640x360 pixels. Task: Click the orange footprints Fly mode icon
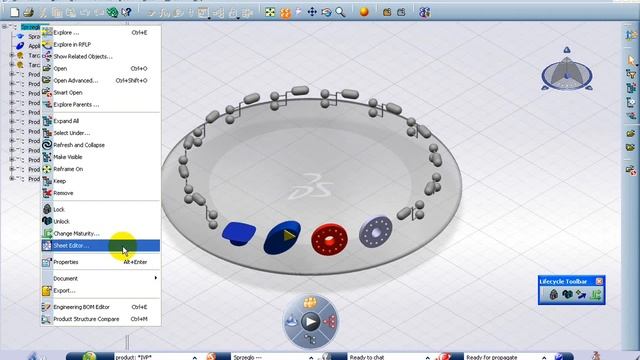285,13
